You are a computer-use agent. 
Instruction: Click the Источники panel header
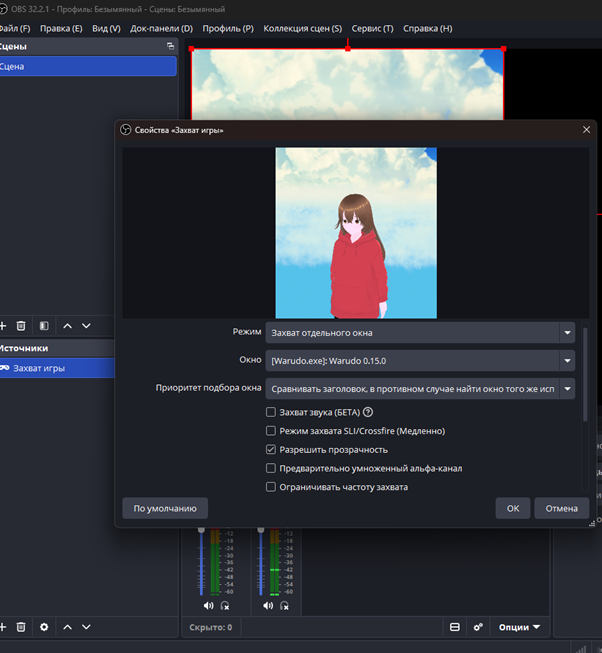pos(57,348)
